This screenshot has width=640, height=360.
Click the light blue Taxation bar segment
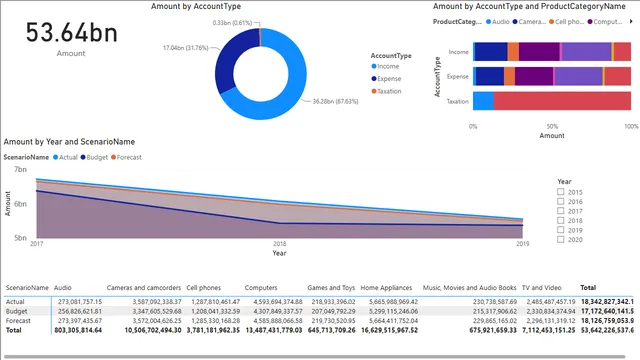483,101
